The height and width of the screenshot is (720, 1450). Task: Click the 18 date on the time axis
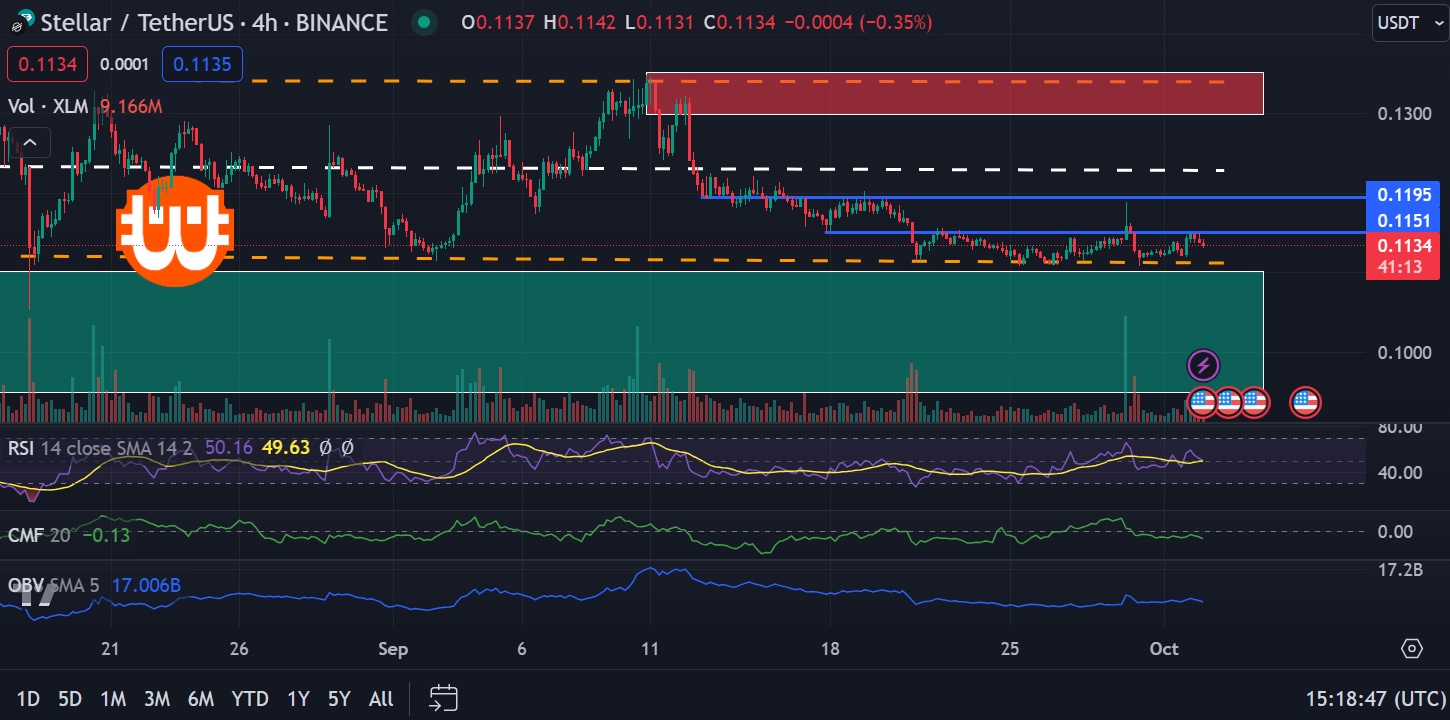(x=829, y=648)
